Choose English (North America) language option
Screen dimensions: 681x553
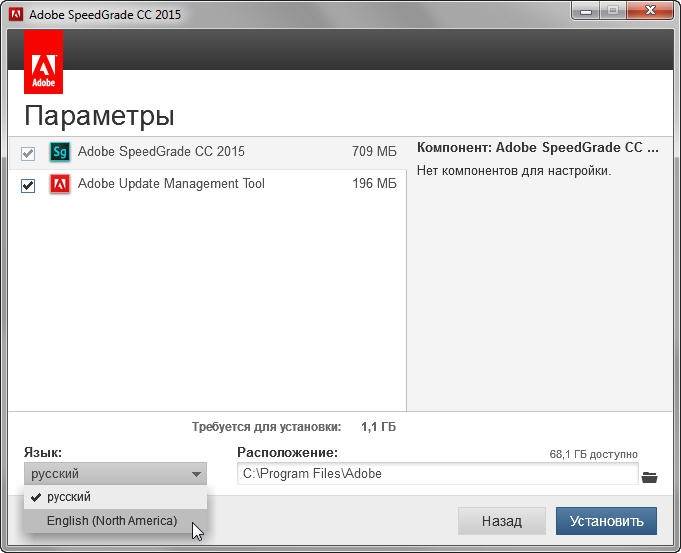[116, 520]
